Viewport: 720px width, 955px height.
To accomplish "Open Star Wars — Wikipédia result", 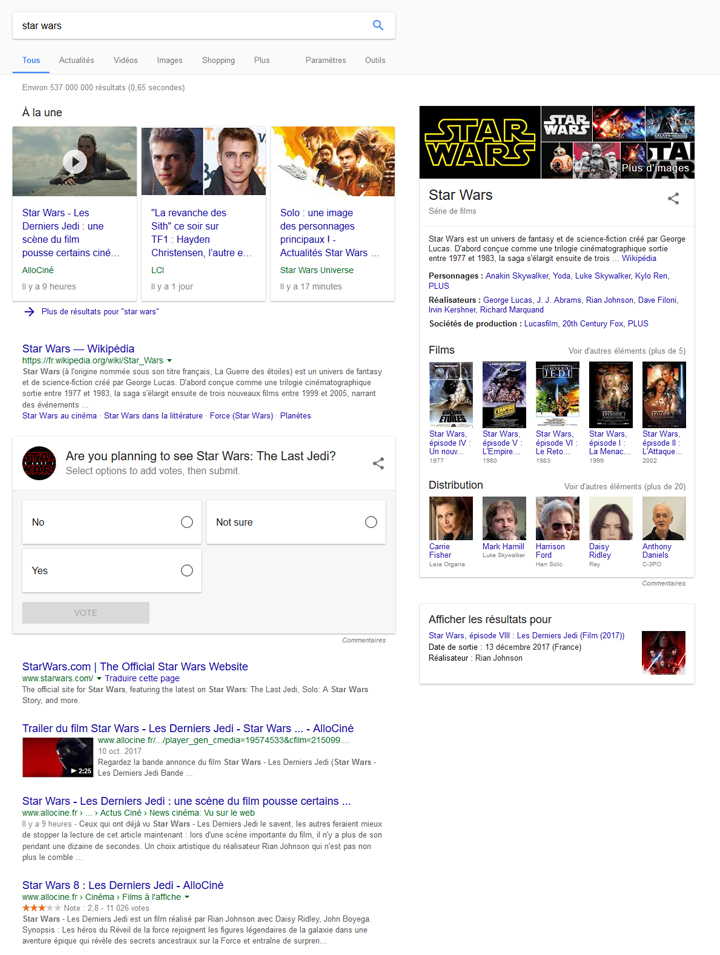I will pos(78,348).
